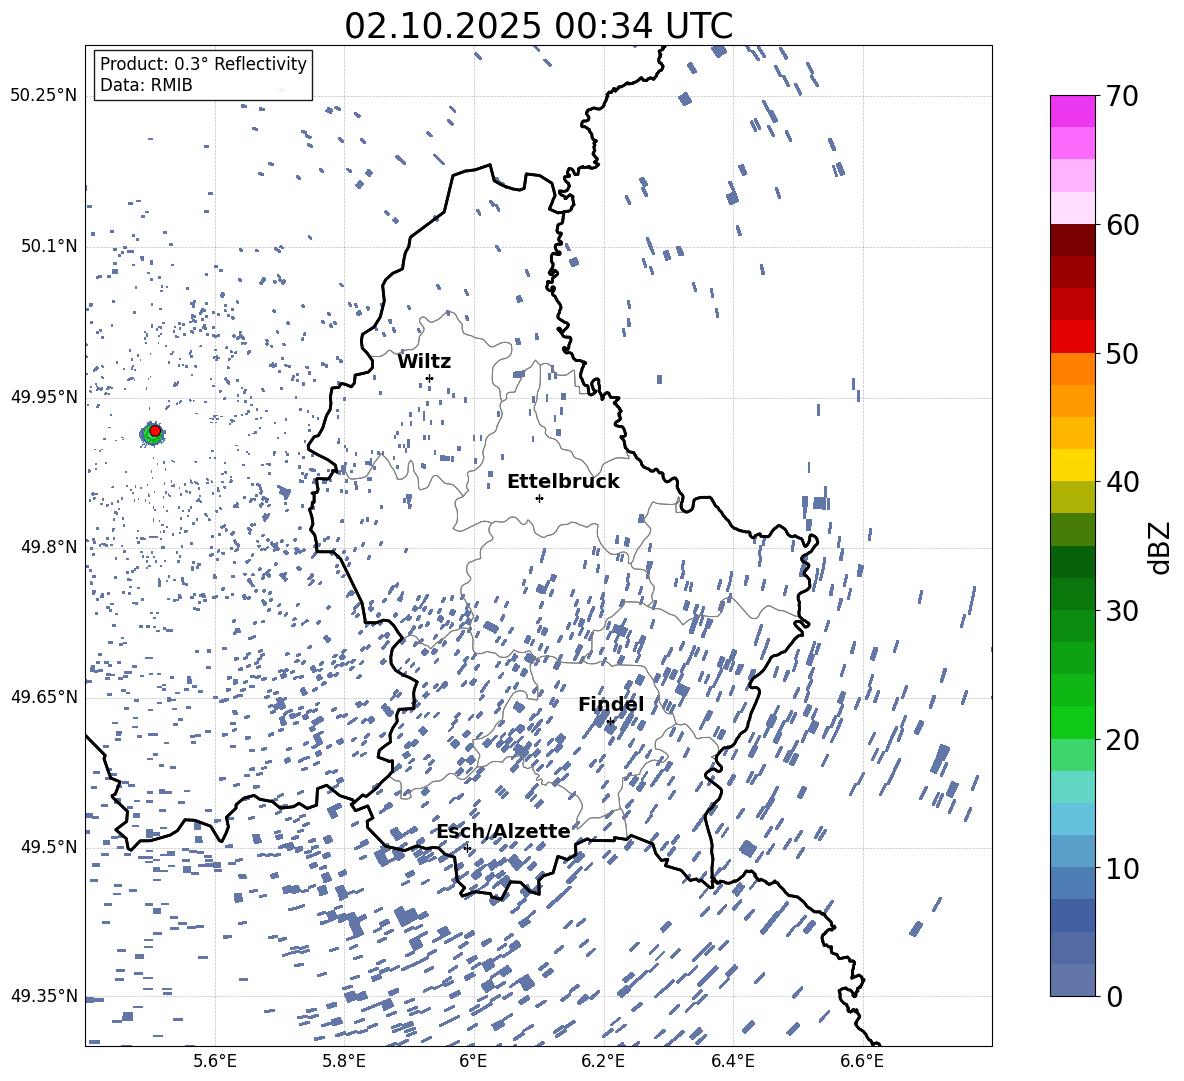
Task: Click the 50.25°N latitude tick label
Action: click(x=44, y=96)
